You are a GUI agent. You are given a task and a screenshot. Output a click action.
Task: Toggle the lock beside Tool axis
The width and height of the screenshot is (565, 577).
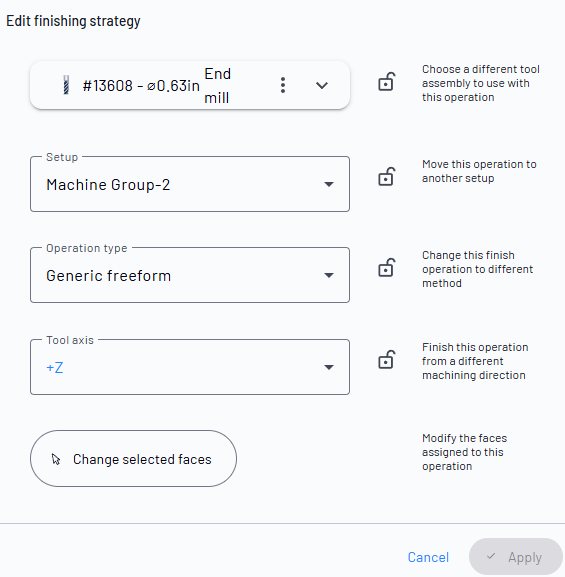(386, 360)
